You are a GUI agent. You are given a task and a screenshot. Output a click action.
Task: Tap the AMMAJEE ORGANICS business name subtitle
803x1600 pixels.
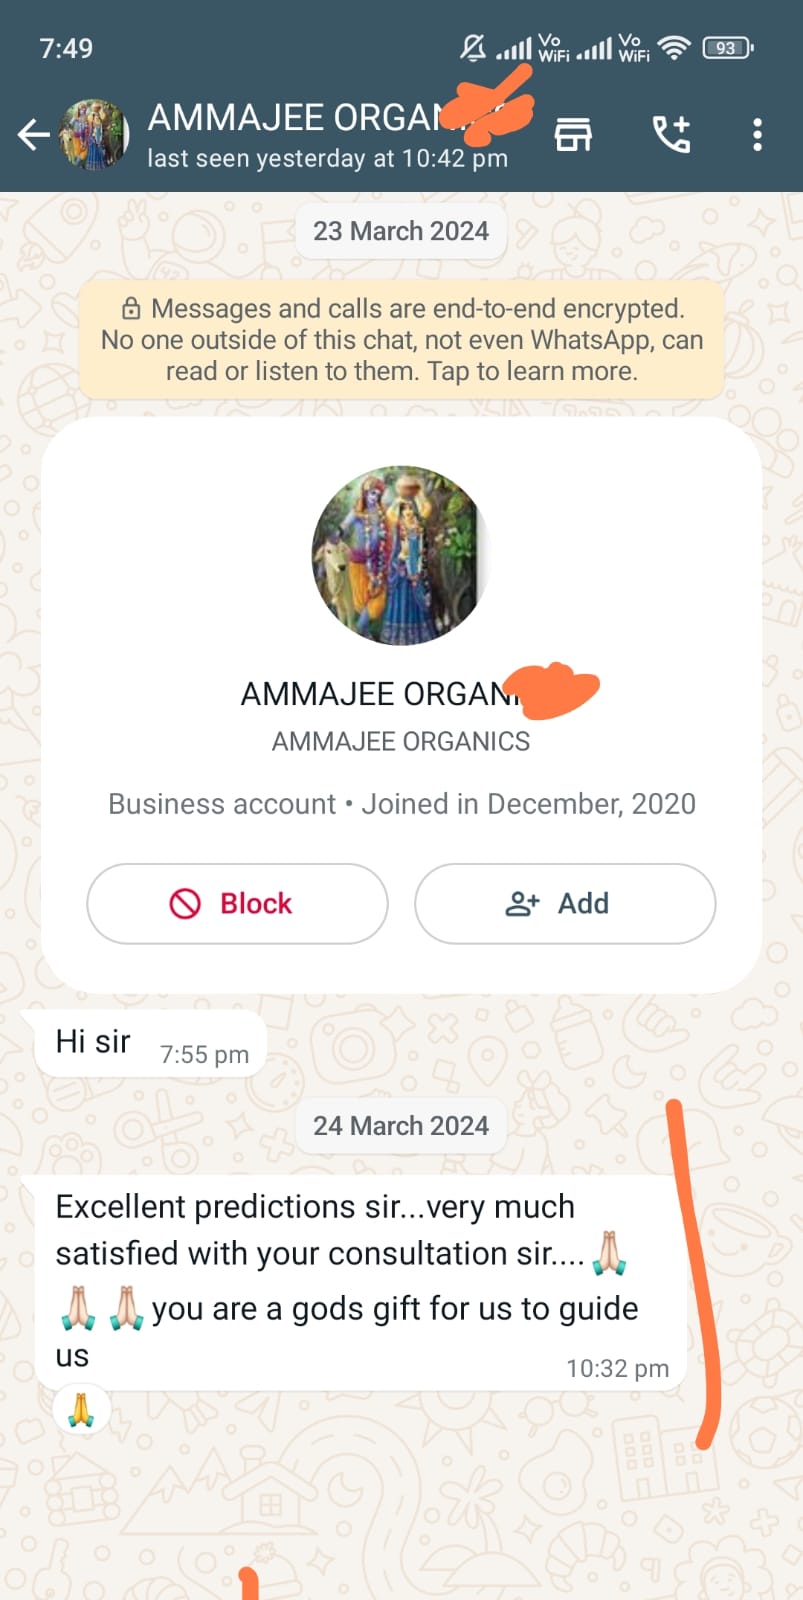(x=401, y=741)
